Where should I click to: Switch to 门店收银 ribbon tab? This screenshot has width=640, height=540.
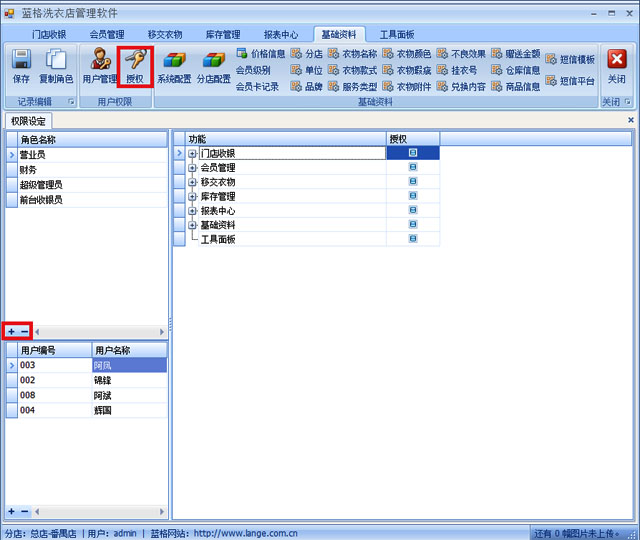[x=49, y=35]
